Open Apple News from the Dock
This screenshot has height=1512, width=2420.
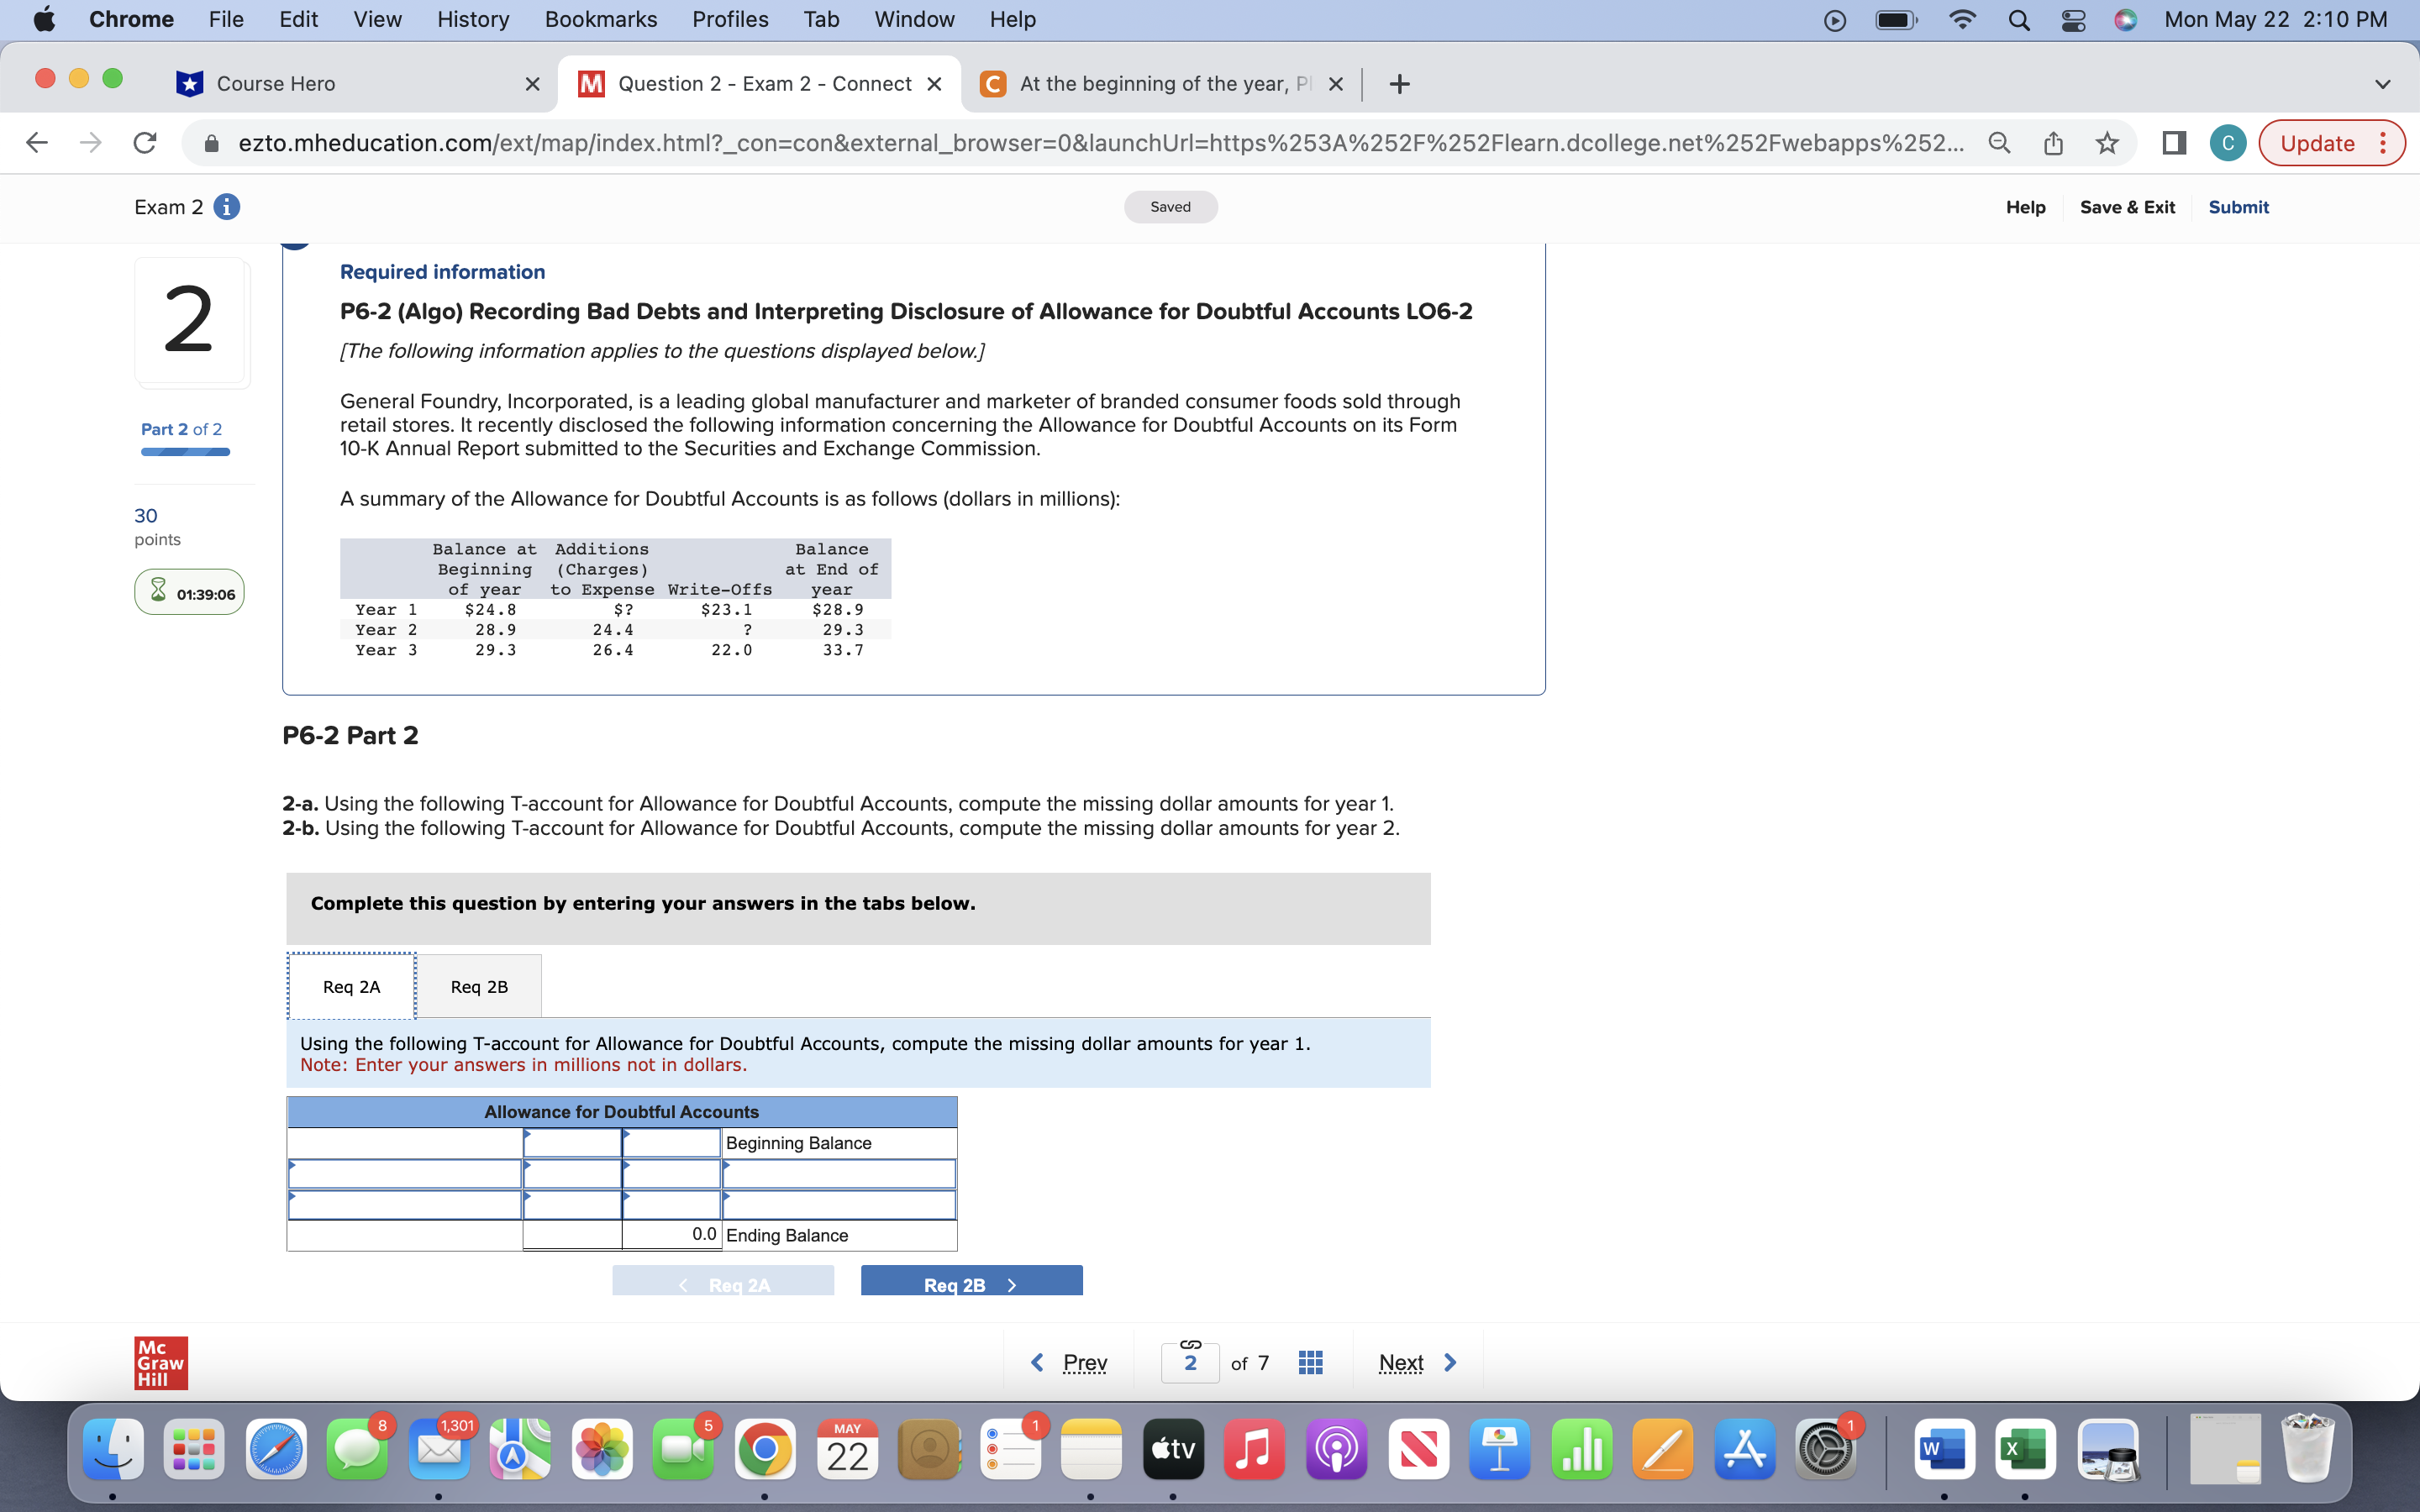pos(1419,1448)
